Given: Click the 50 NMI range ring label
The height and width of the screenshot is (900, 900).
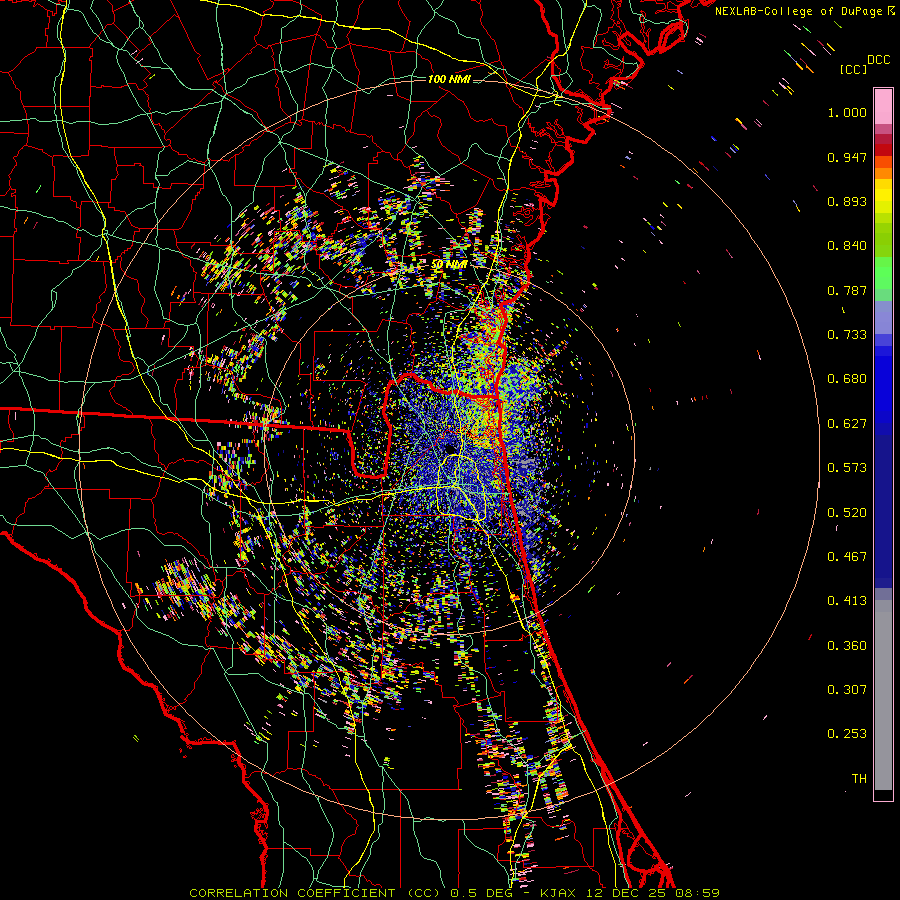Looking at the screenshot, I should tap(449, 264).
